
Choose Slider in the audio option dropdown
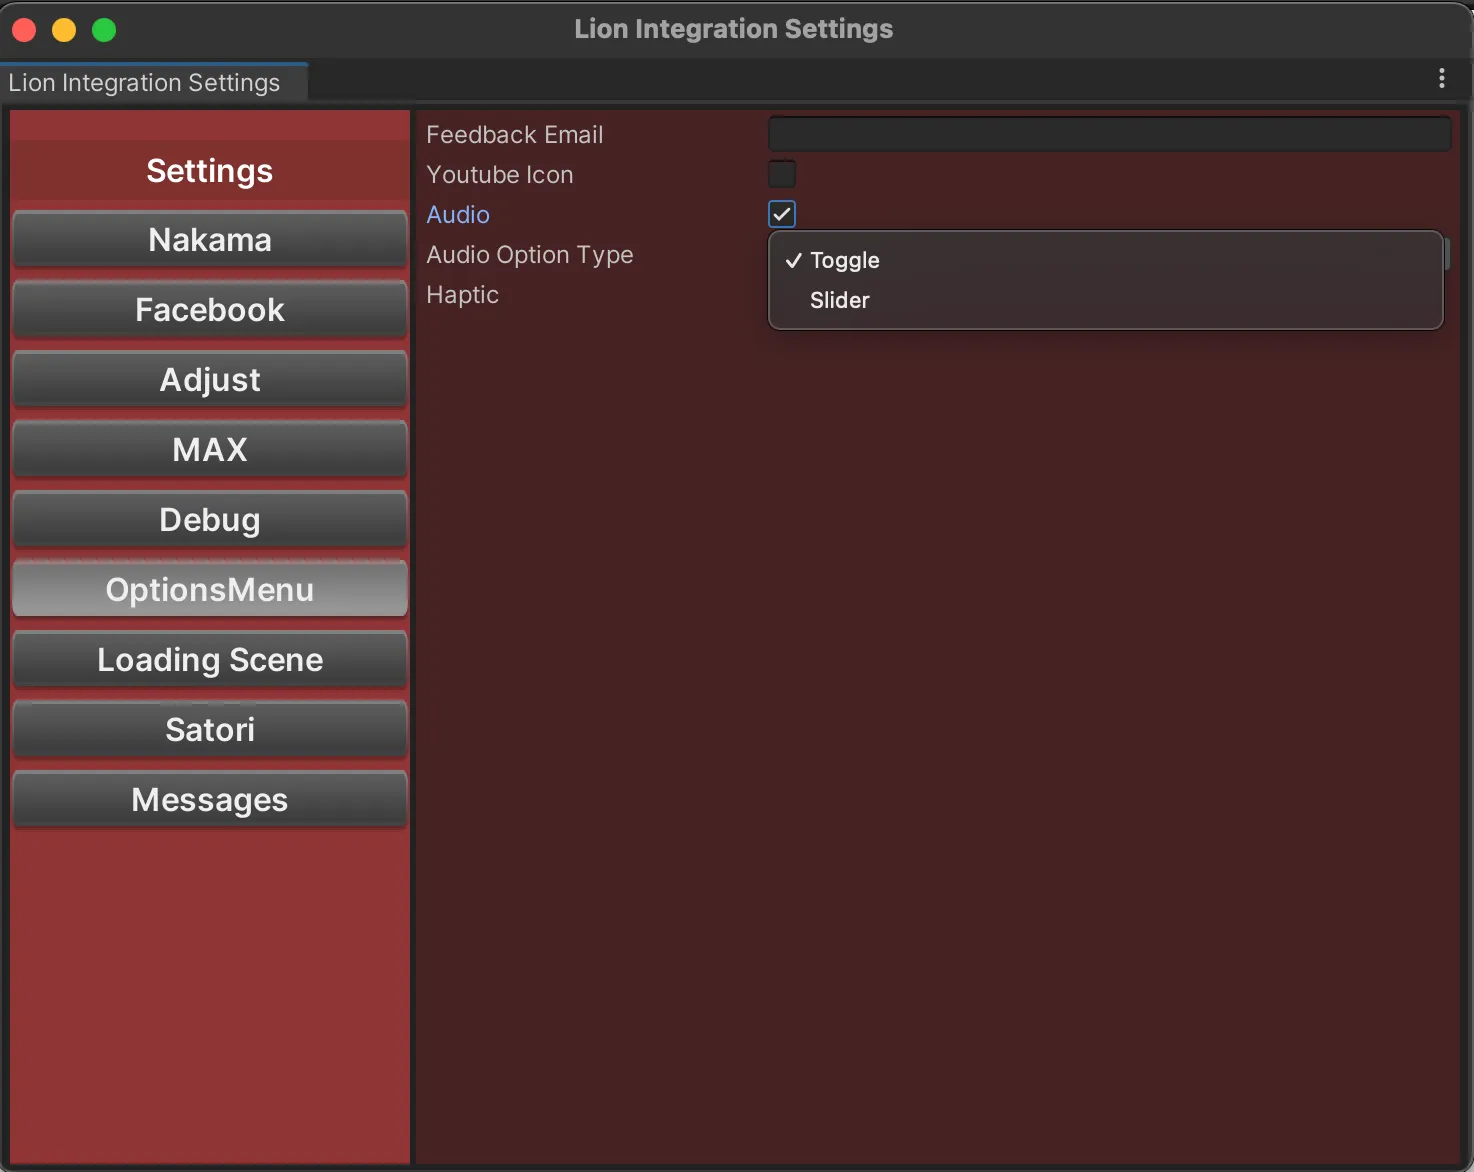pos(1105,300)
